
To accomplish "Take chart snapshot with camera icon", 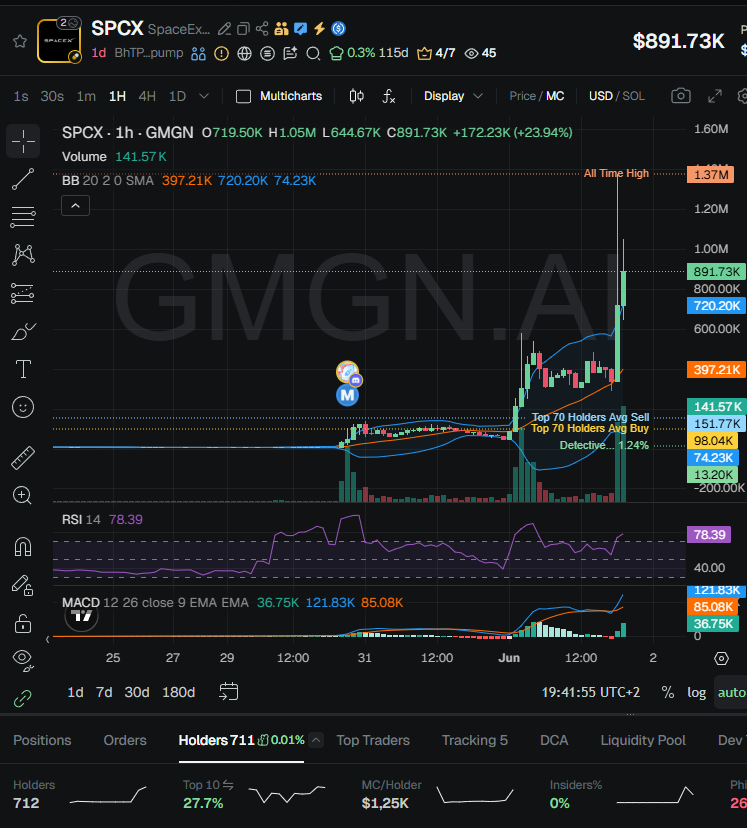I will 680,96.
